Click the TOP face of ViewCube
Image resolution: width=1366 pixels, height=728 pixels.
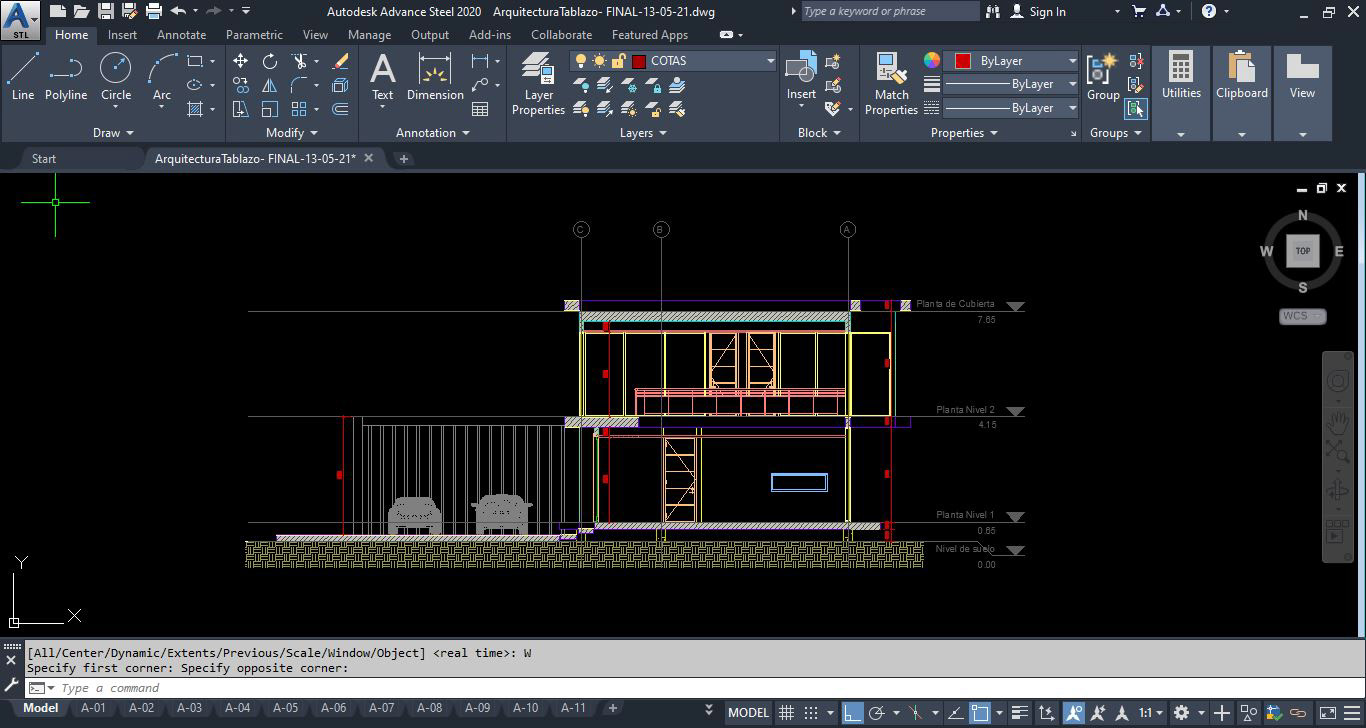1302,251
